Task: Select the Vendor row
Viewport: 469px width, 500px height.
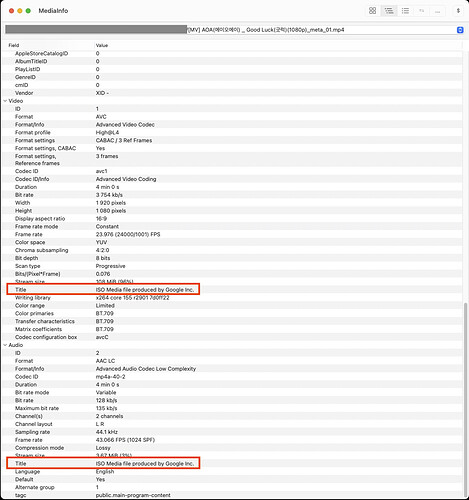Action: (x=232, y=93)
